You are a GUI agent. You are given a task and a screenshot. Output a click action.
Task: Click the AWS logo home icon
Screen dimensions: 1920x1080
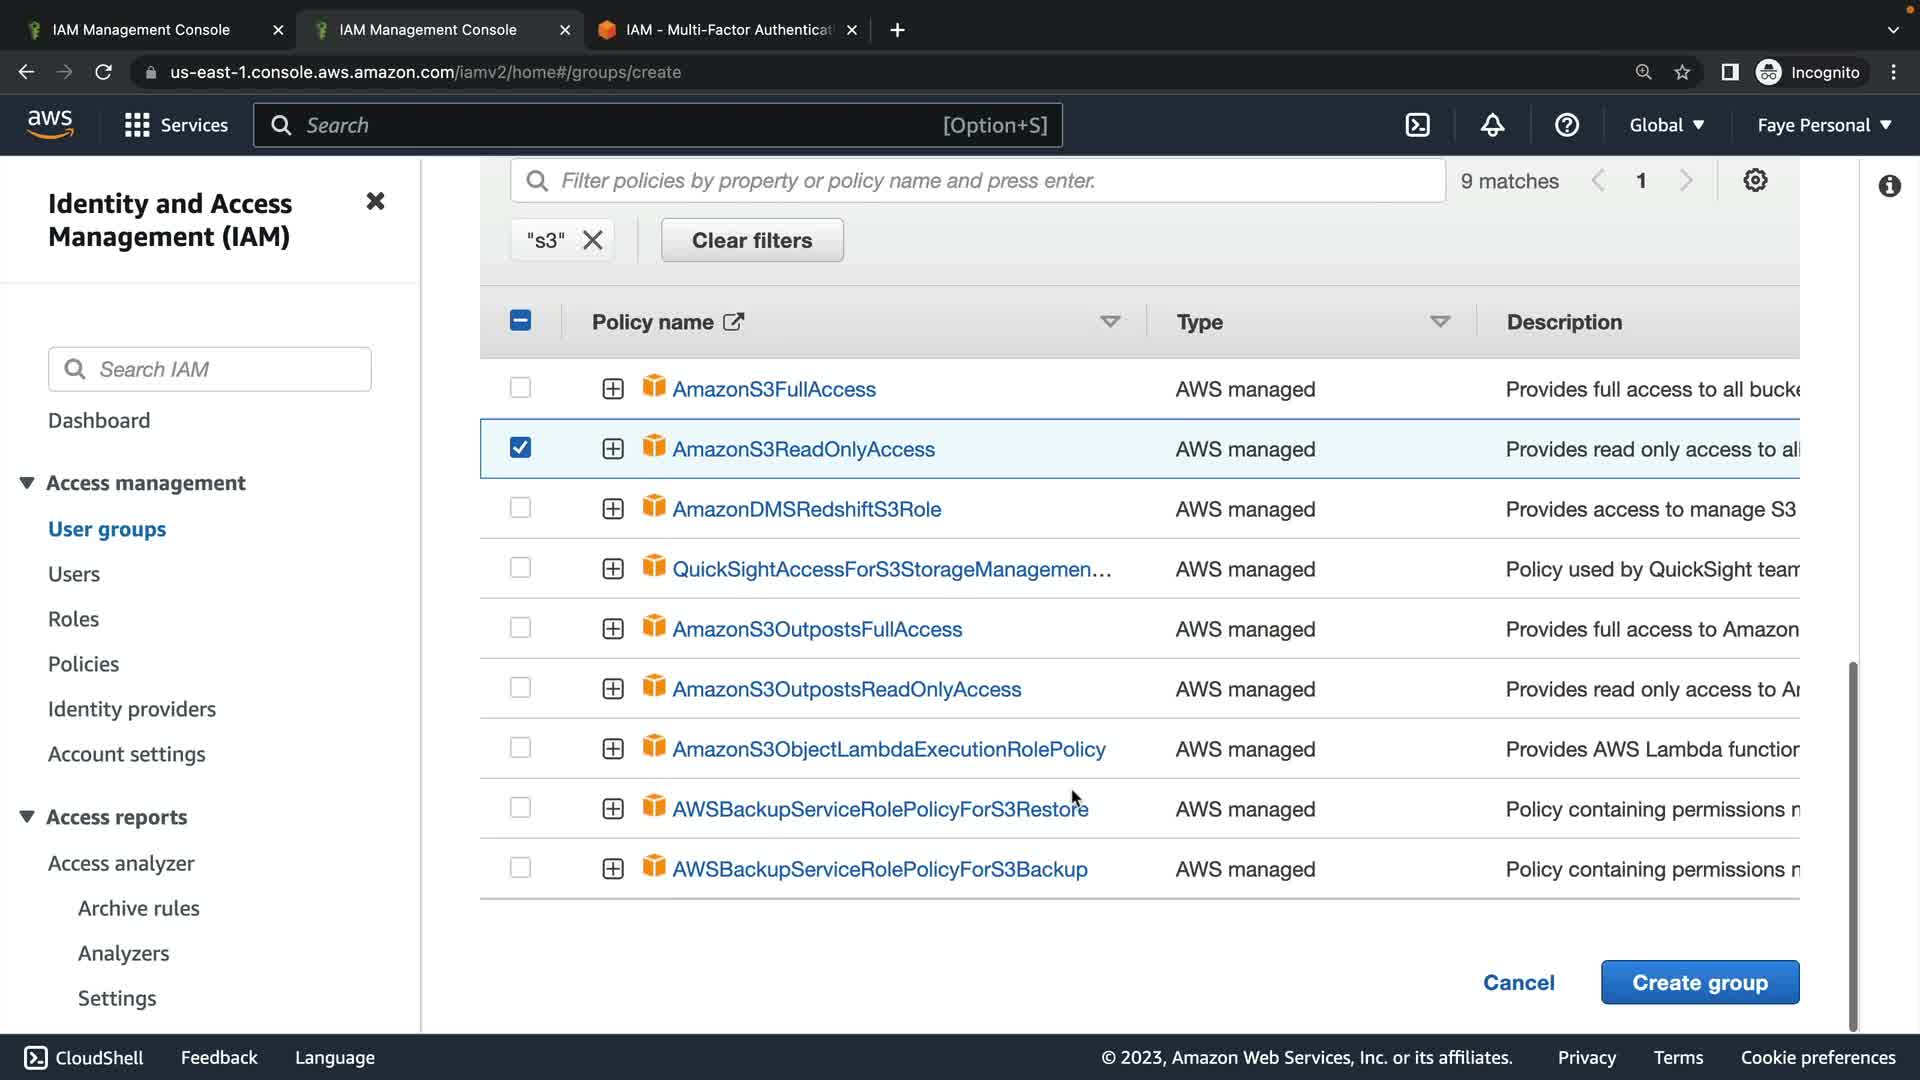50,125
